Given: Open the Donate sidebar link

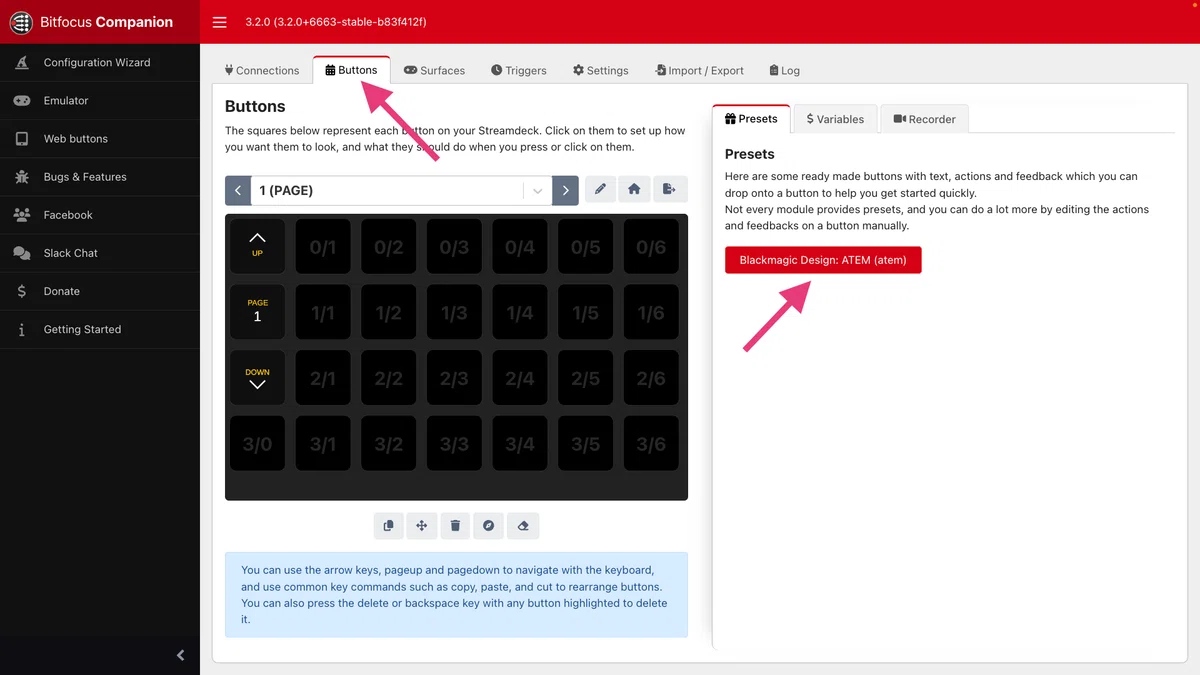Looking at the screenshot, I should coord(100,290).
